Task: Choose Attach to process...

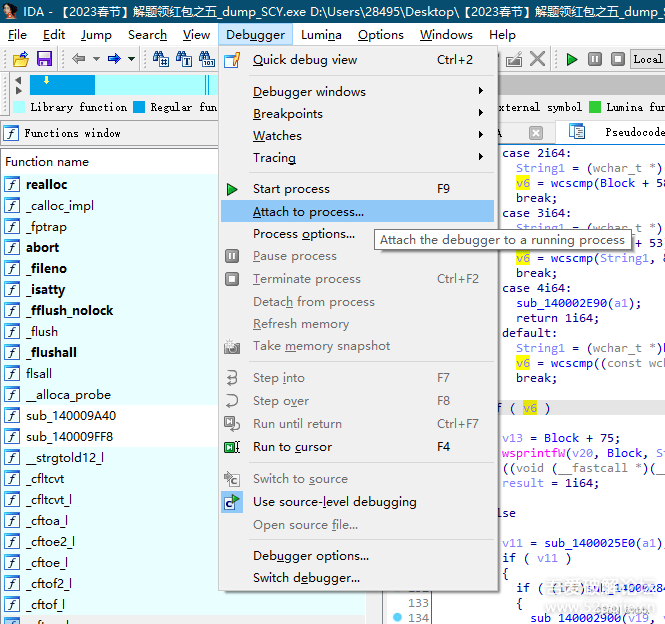Action: 358,211
